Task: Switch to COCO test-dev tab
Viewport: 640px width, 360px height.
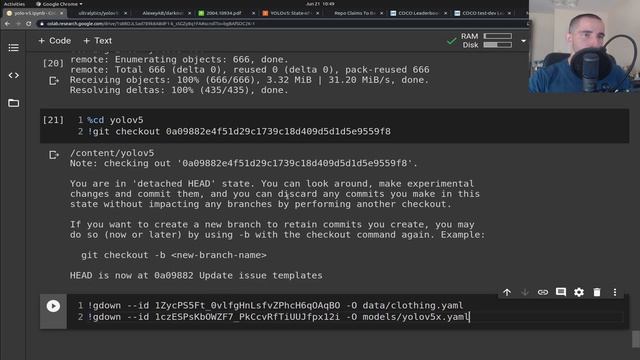Action: point(482,13)
